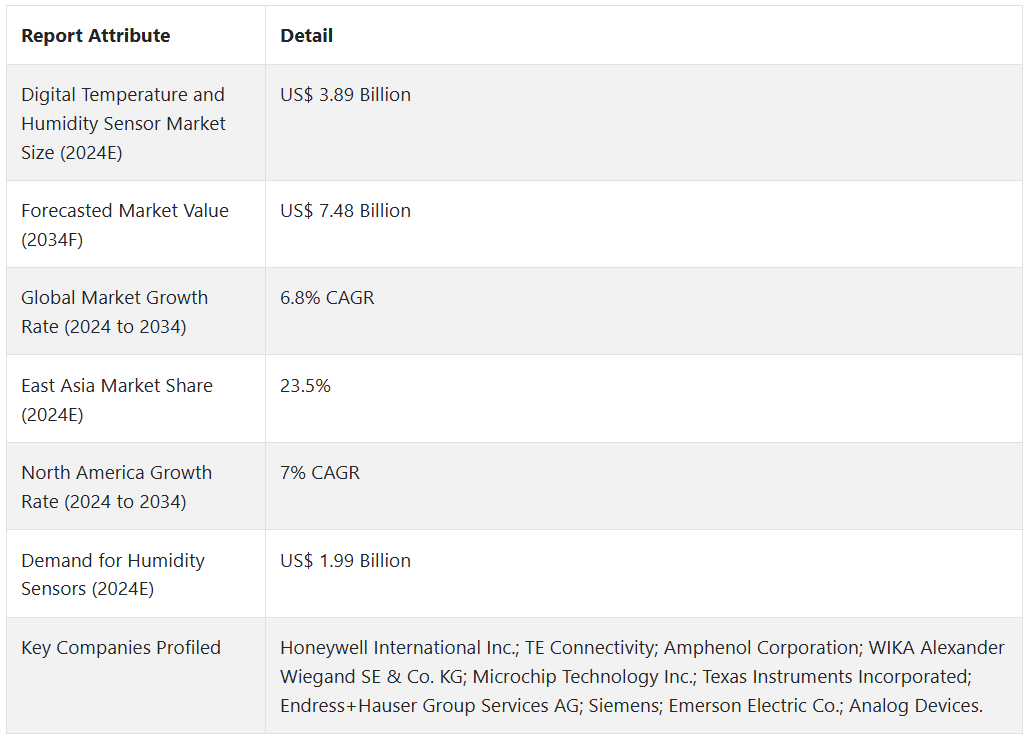
Task: Click the "Report Attribute" column header
Action: (96, 36)
